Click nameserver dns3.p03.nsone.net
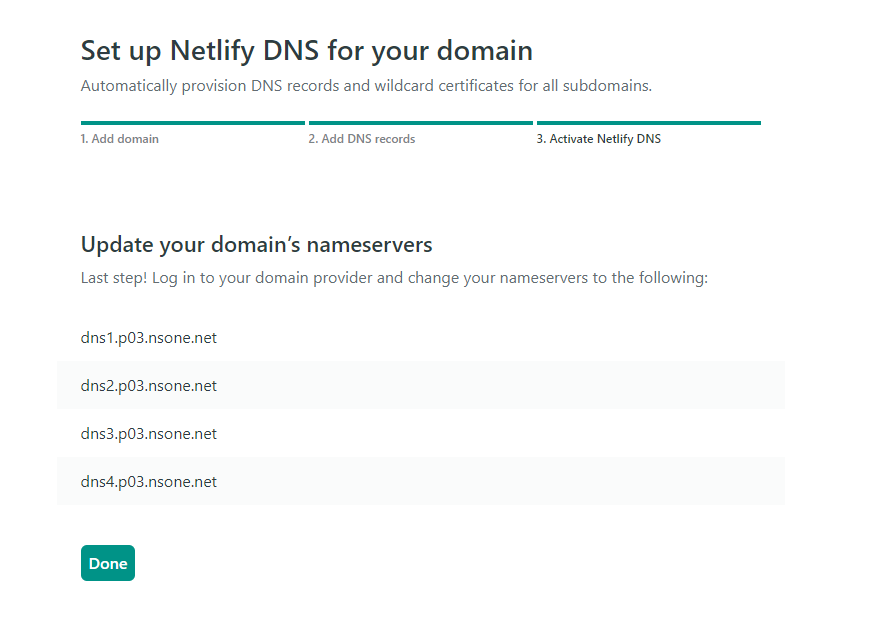Viewport: 882px width, 631px height. [x=148, y=434]
